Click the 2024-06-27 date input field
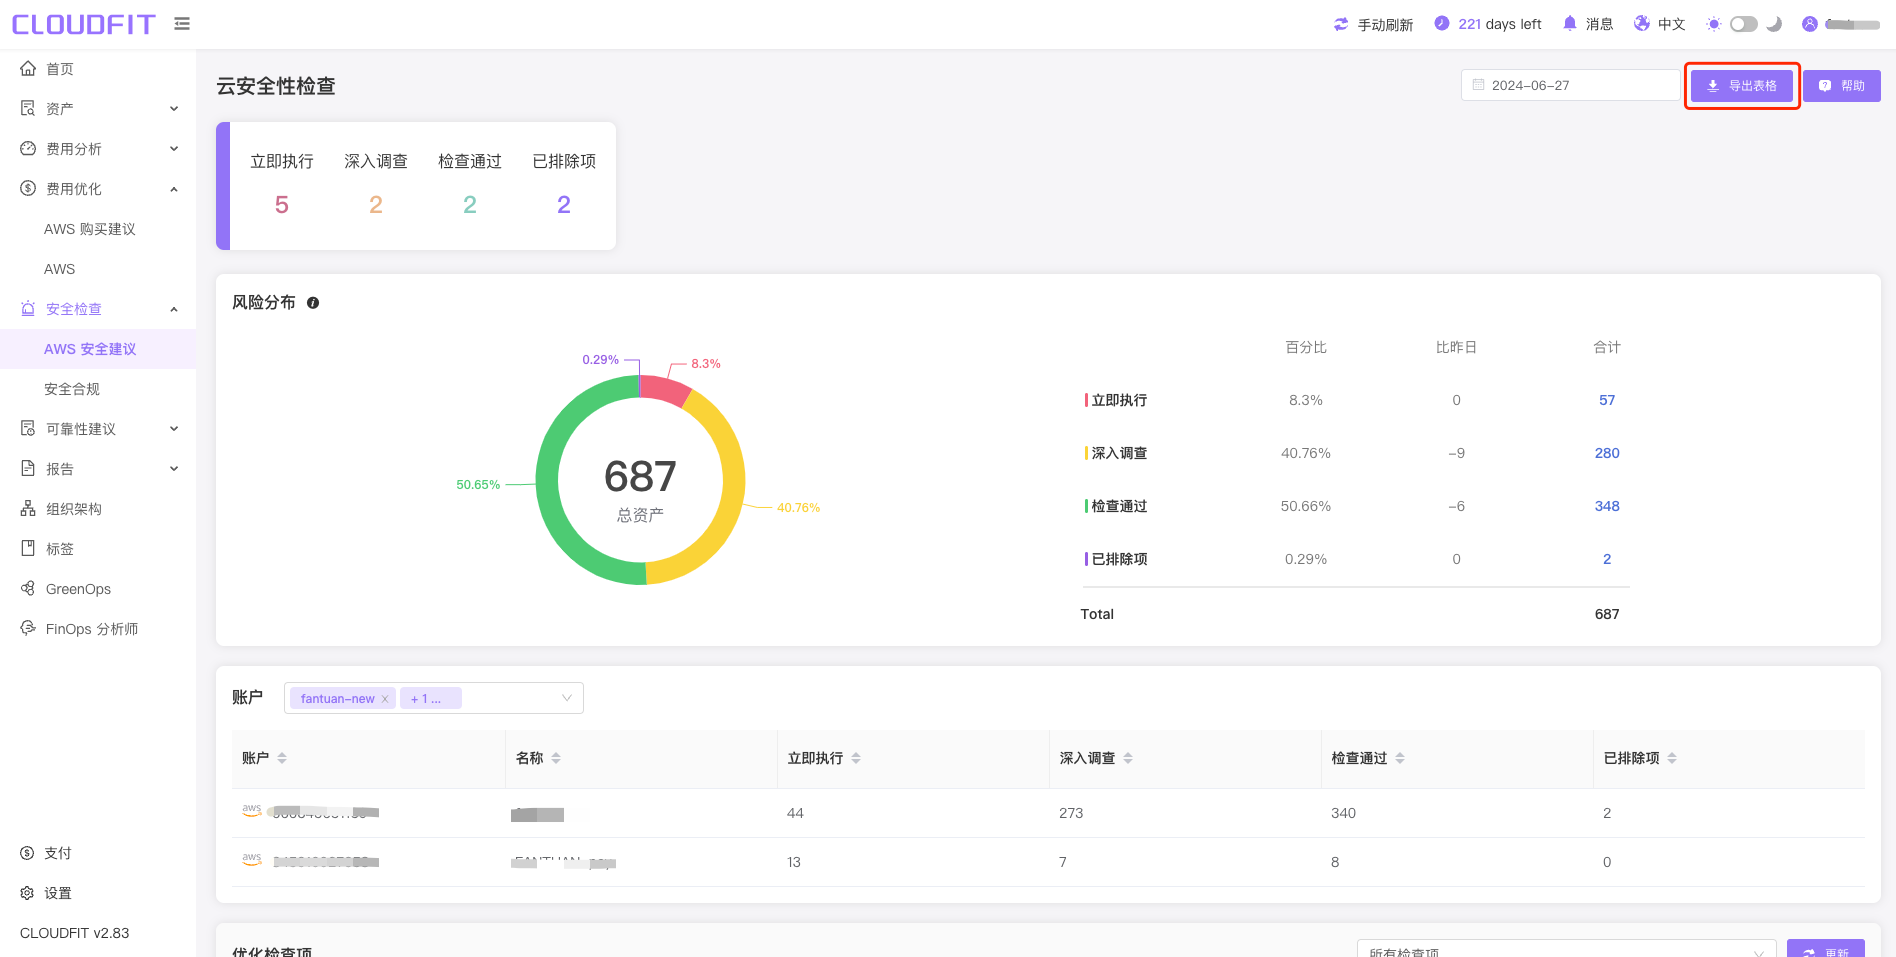This screenshot has width=1896, height=957. pyautogui.click(x=1570, y=85)
